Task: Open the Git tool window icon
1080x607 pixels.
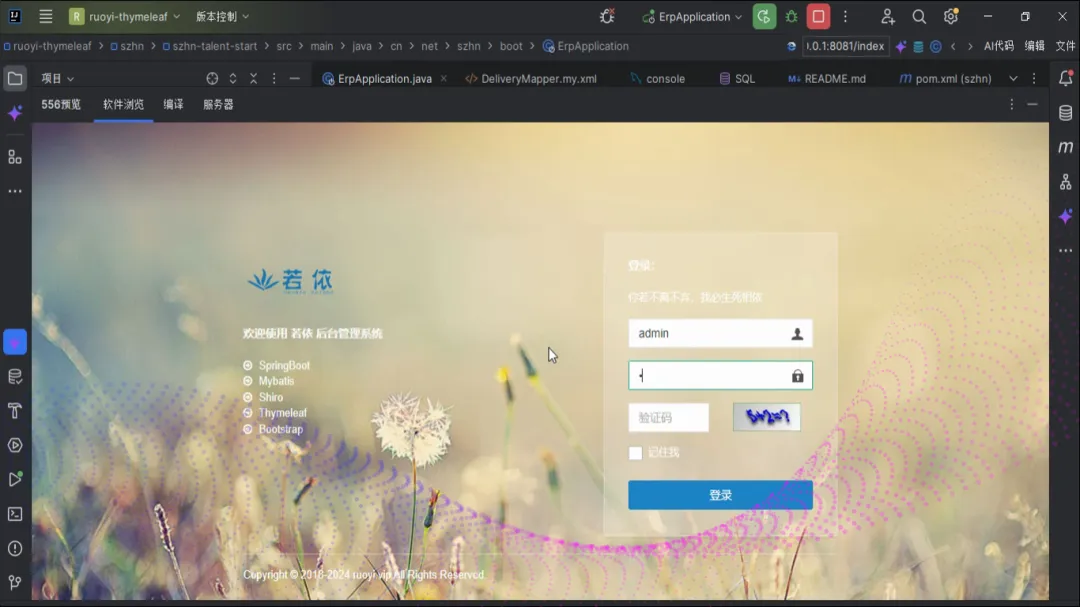Action: click(14, 583)
